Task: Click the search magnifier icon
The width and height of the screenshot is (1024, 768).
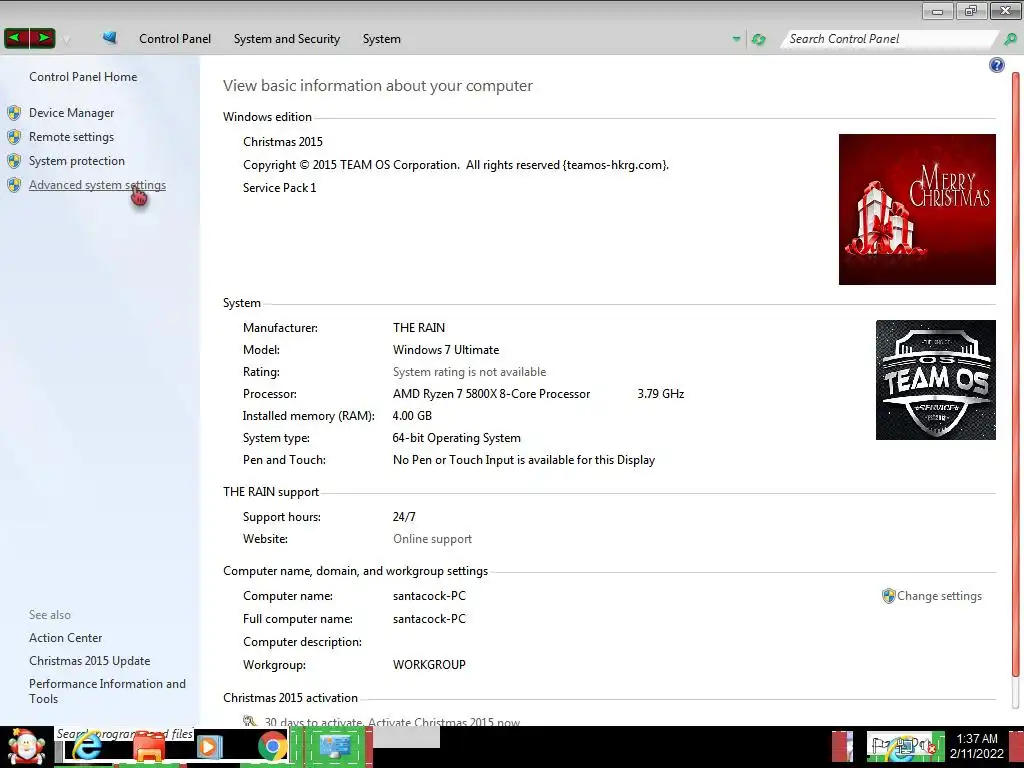Action: point(1010,39)
